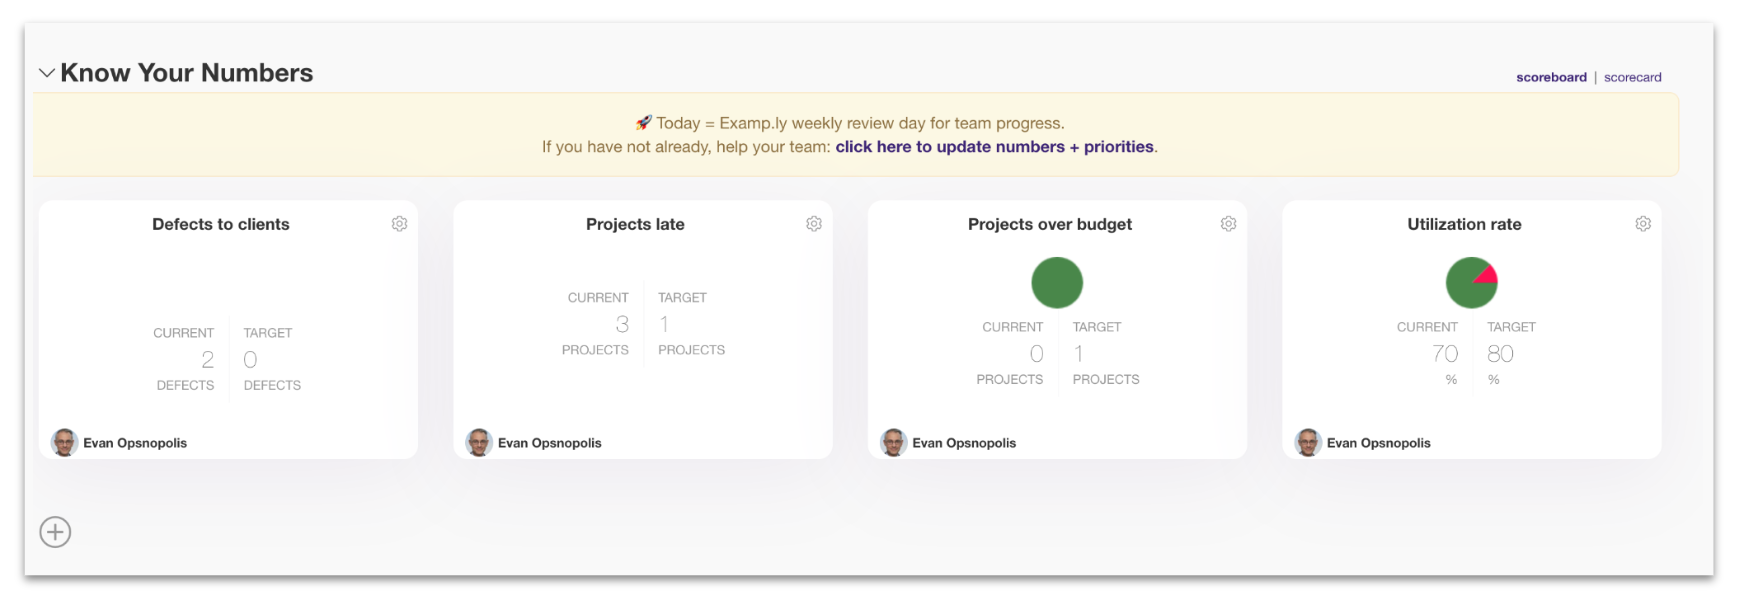Click Evan's avatar on Defects to clients card
1738x604 pixels.
[65, 442]
